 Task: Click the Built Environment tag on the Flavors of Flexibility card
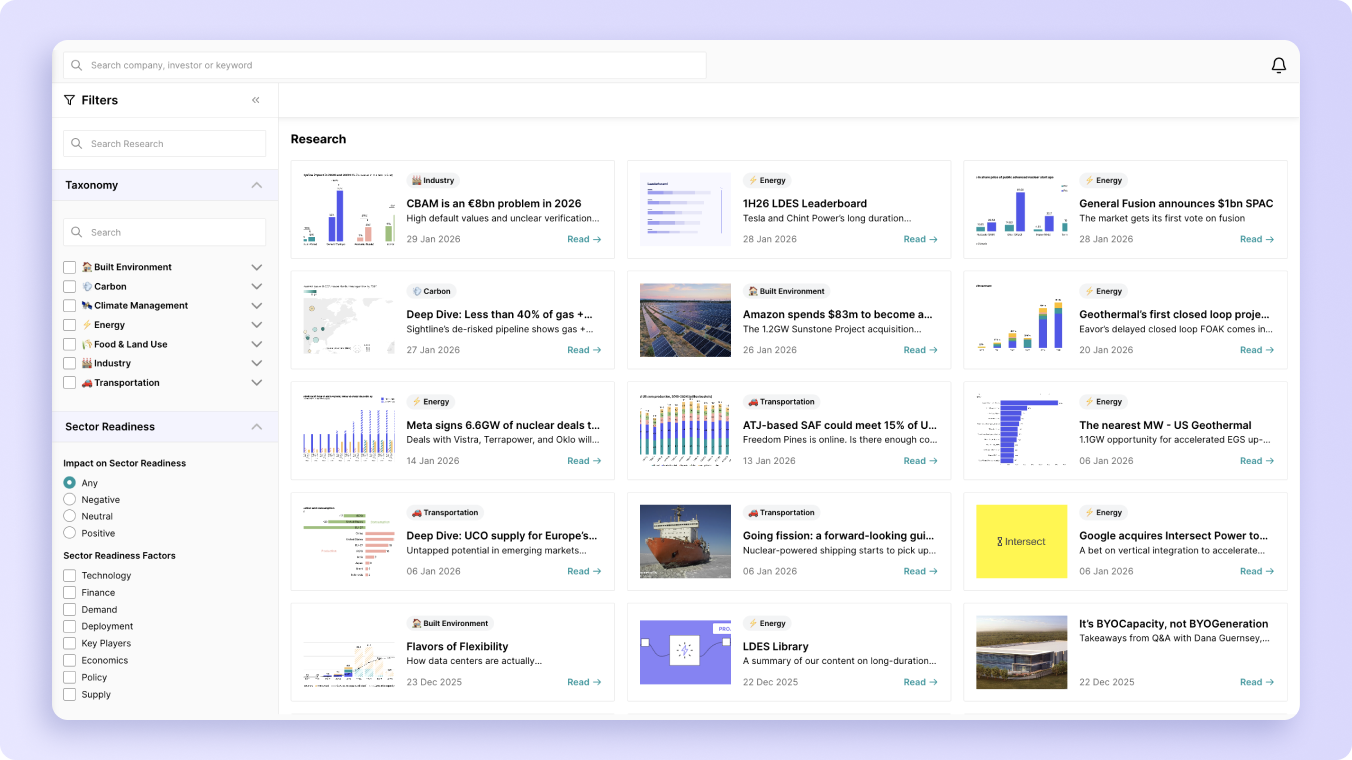450,624
